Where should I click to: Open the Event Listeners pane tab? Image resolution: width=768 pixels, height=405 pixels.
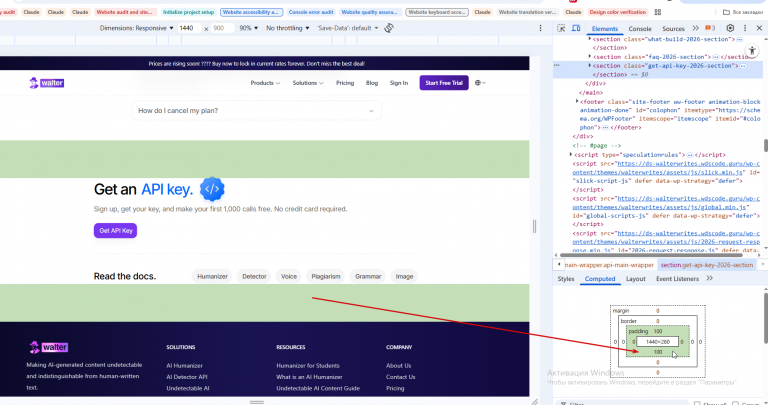(x=677, y=279)
